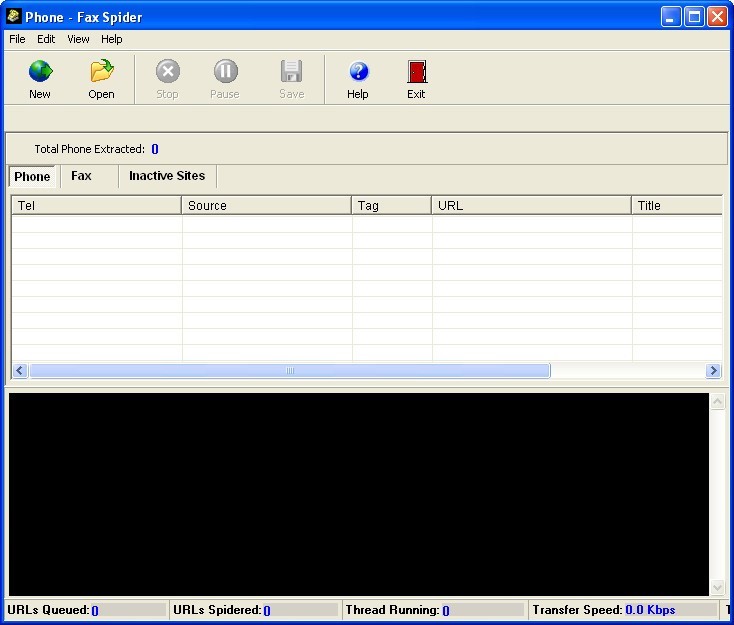Click the URL column header

[531, 205]
